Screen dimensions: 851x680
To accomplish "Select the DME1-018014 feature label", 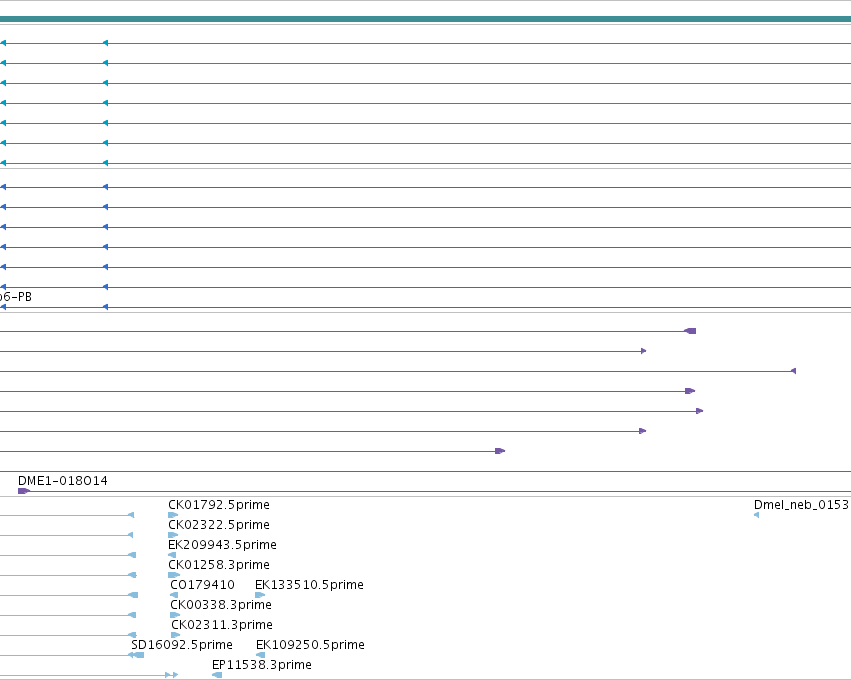I will [62, 481].
